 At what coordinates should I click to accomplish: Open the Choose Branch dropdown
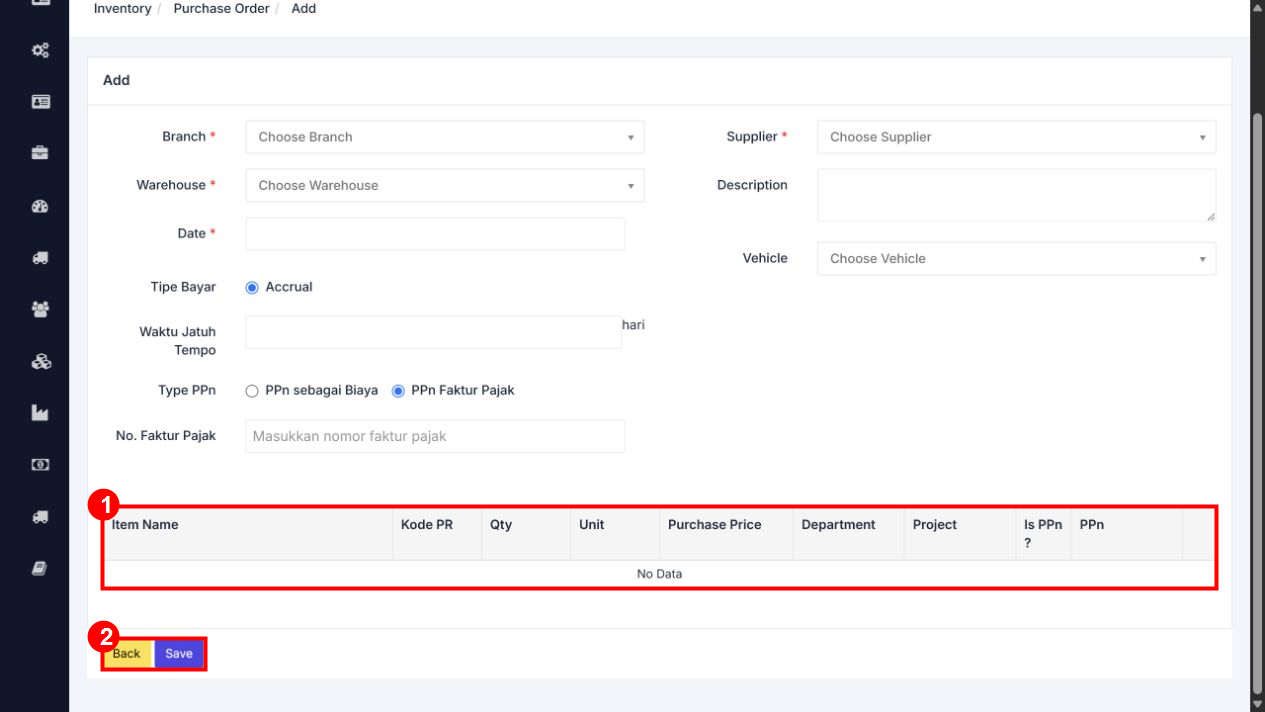coord(445,137)
